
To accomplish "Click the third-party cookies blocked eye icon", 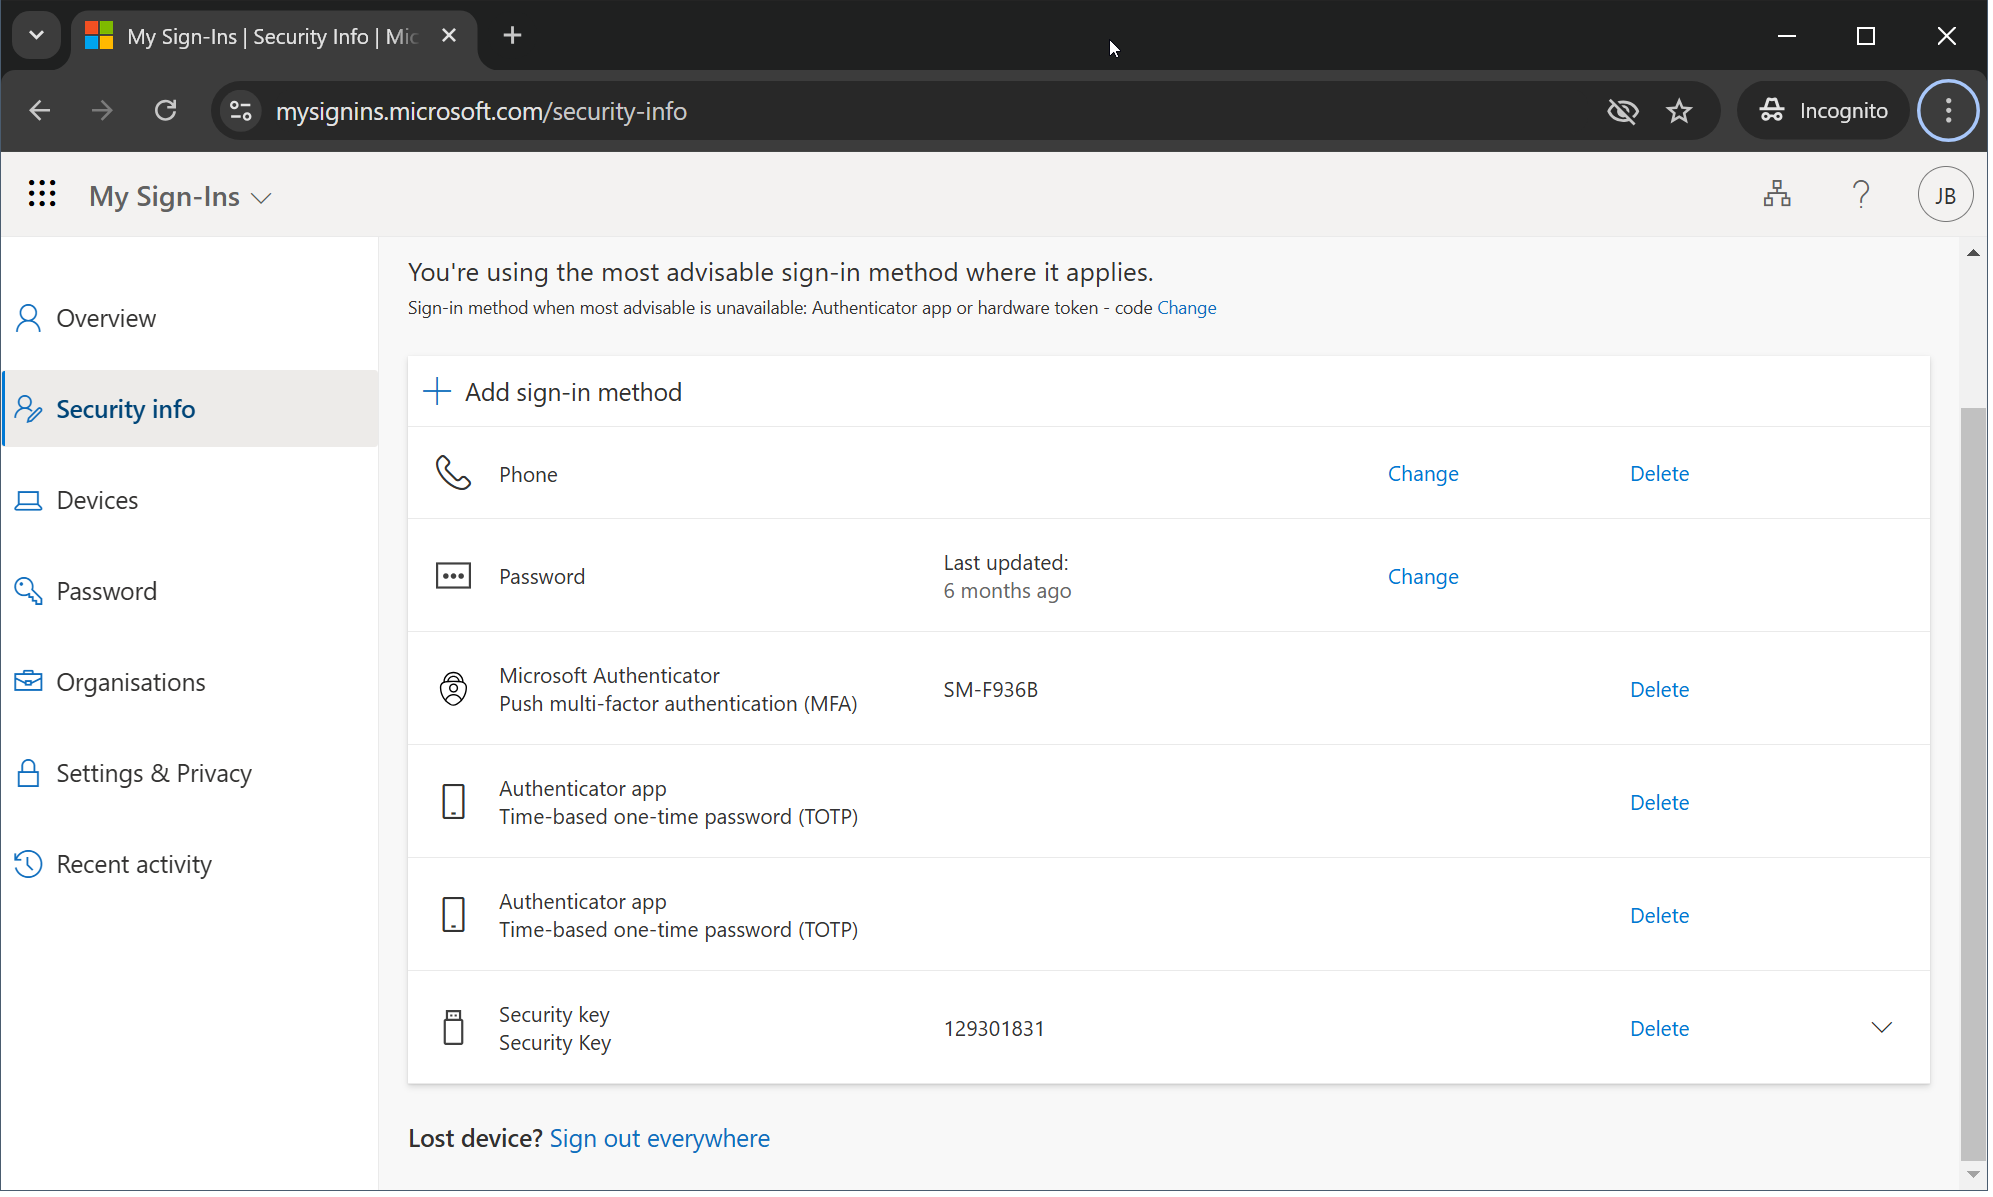I will (x=1622, y=111).
